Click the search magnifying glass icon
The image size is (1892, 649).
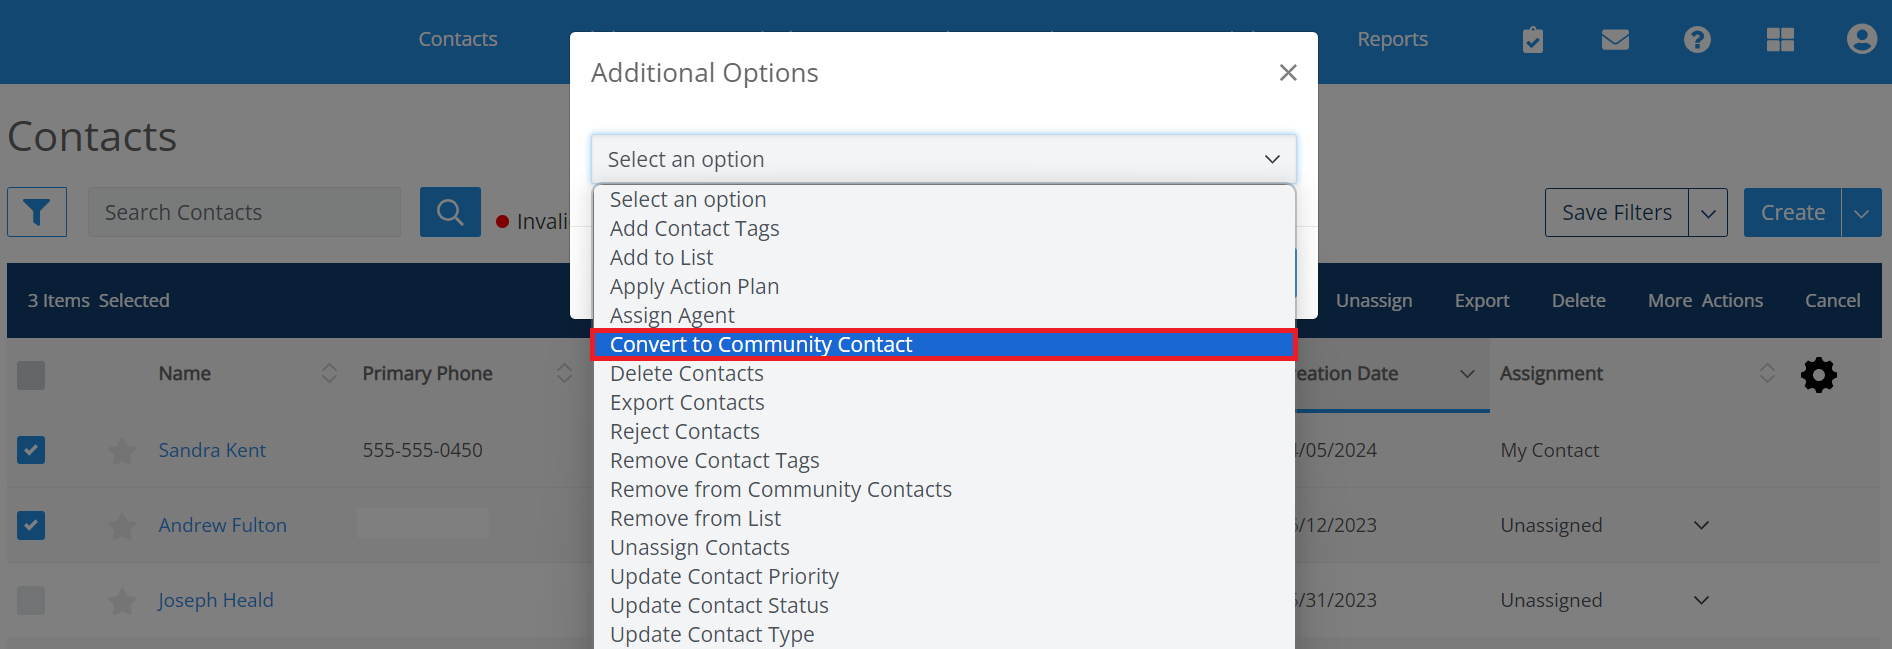click(450, 212)
